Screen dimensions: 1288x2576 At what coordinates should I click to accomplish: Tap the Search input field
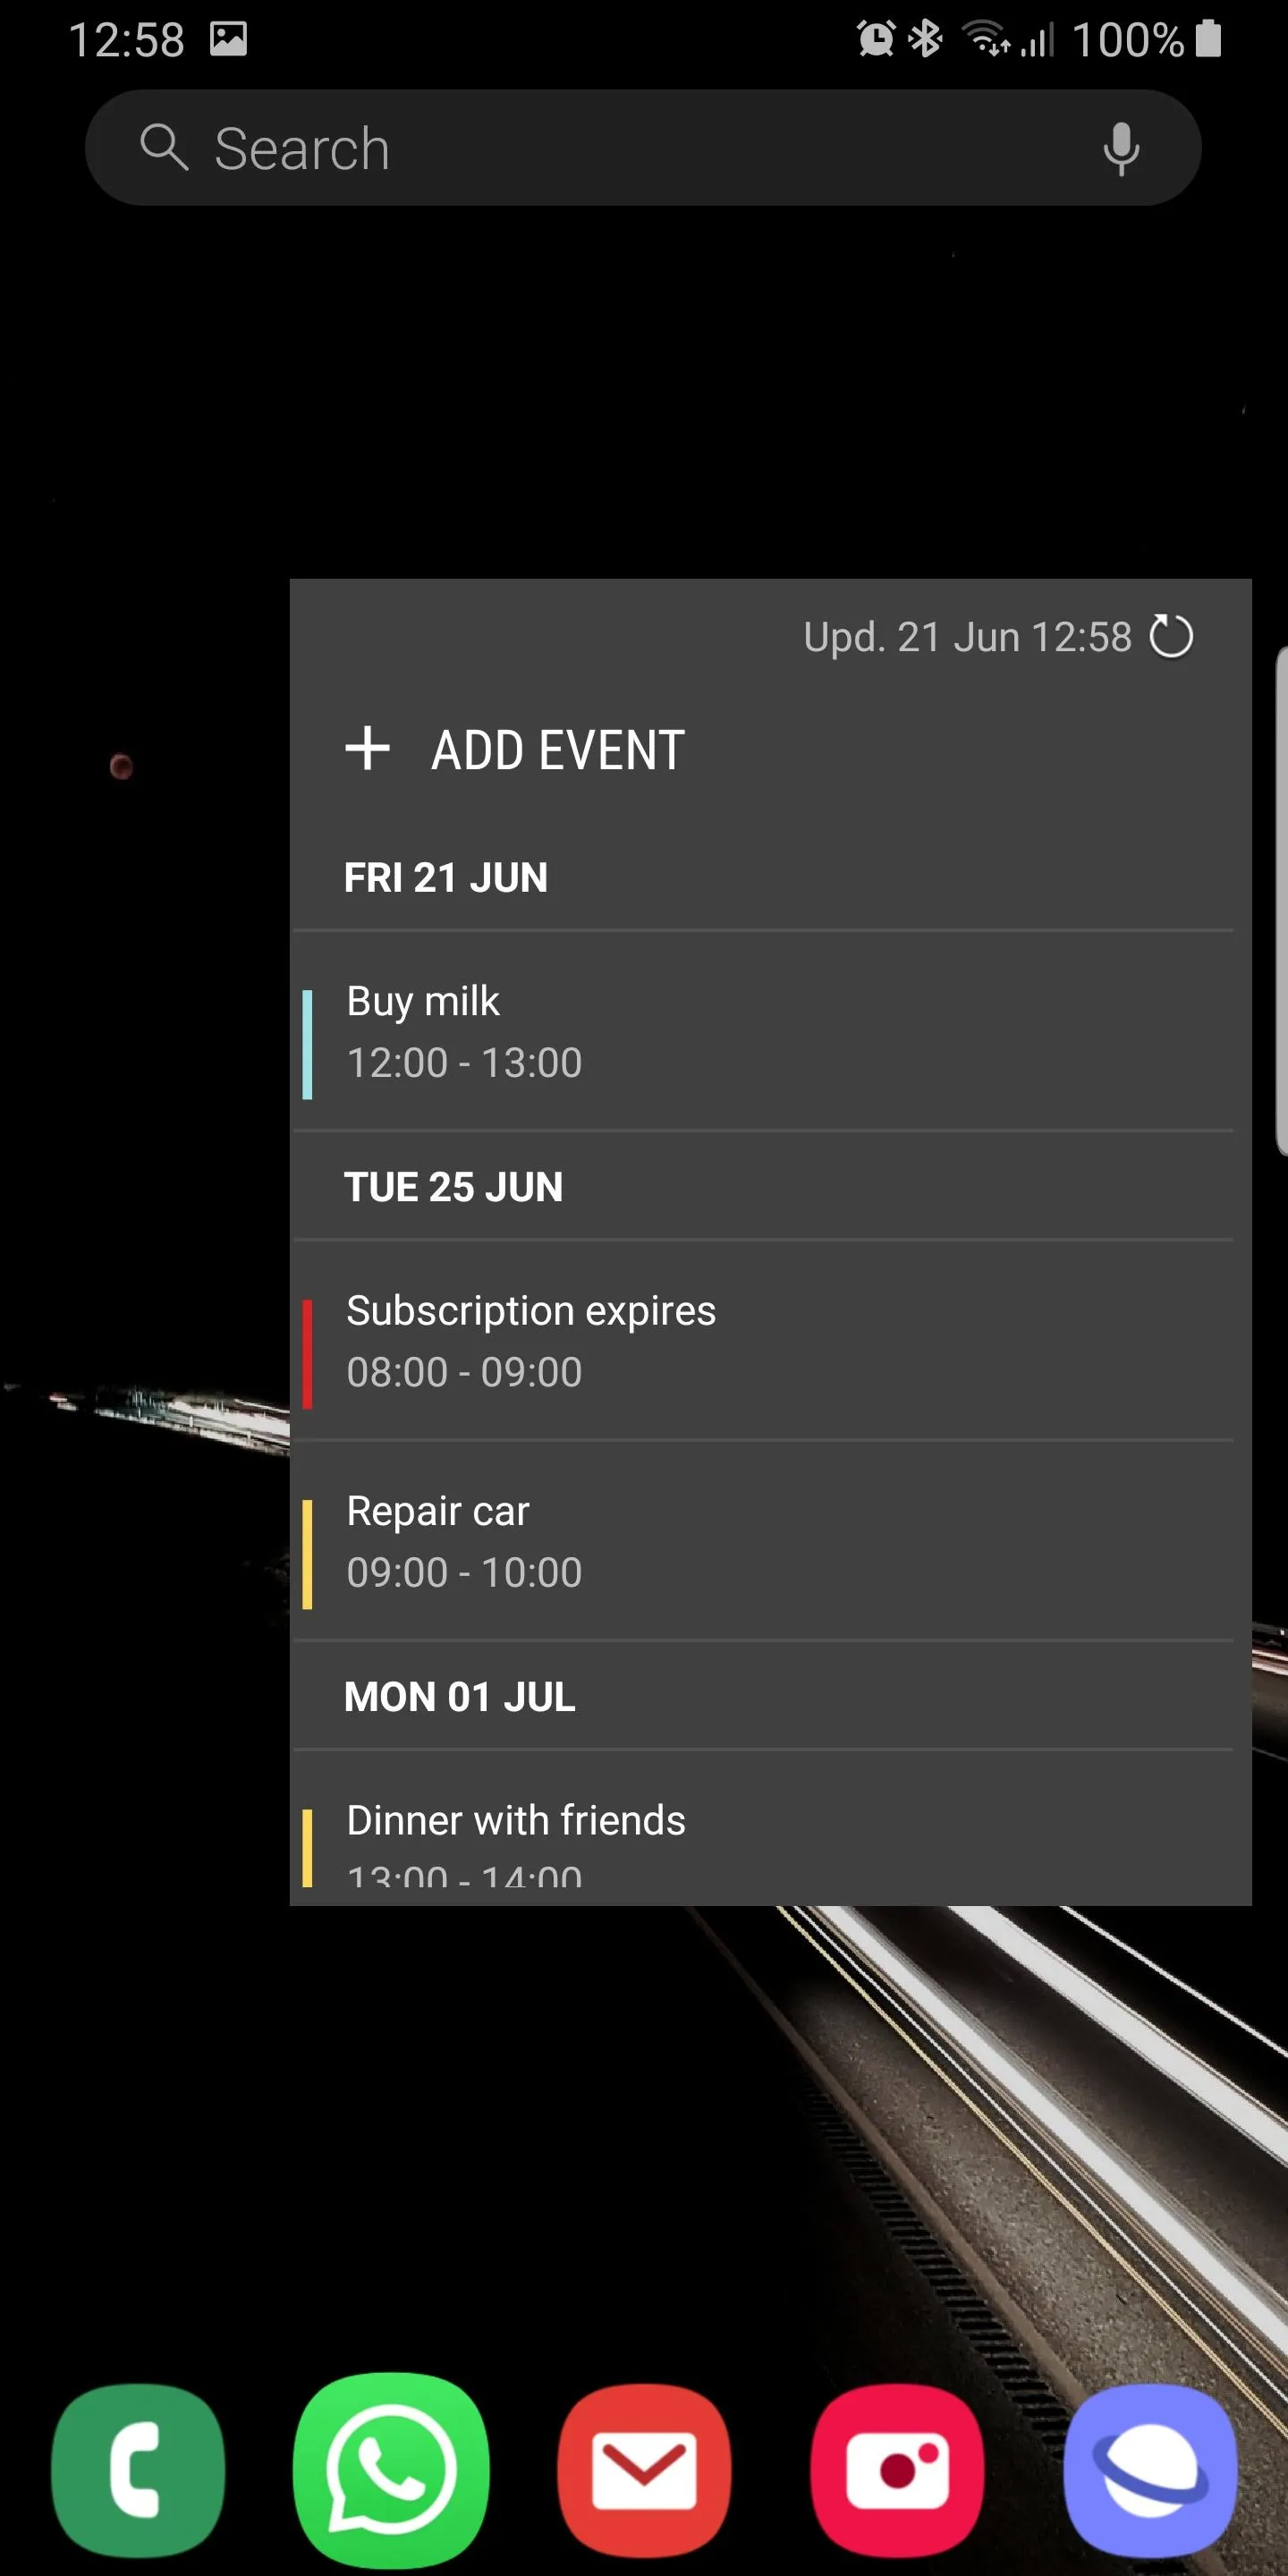tap(640, 149)
